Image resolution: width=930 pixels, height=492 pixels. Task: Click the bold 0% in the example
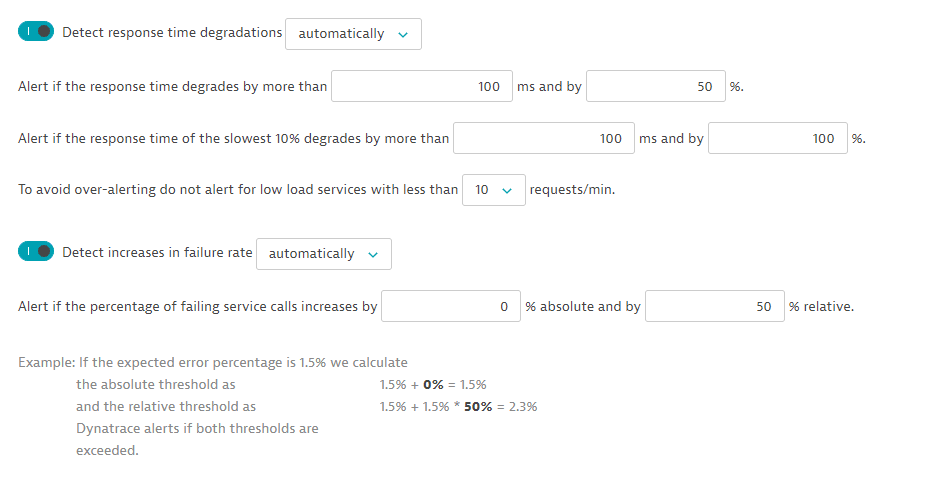(x=433, y=384)
